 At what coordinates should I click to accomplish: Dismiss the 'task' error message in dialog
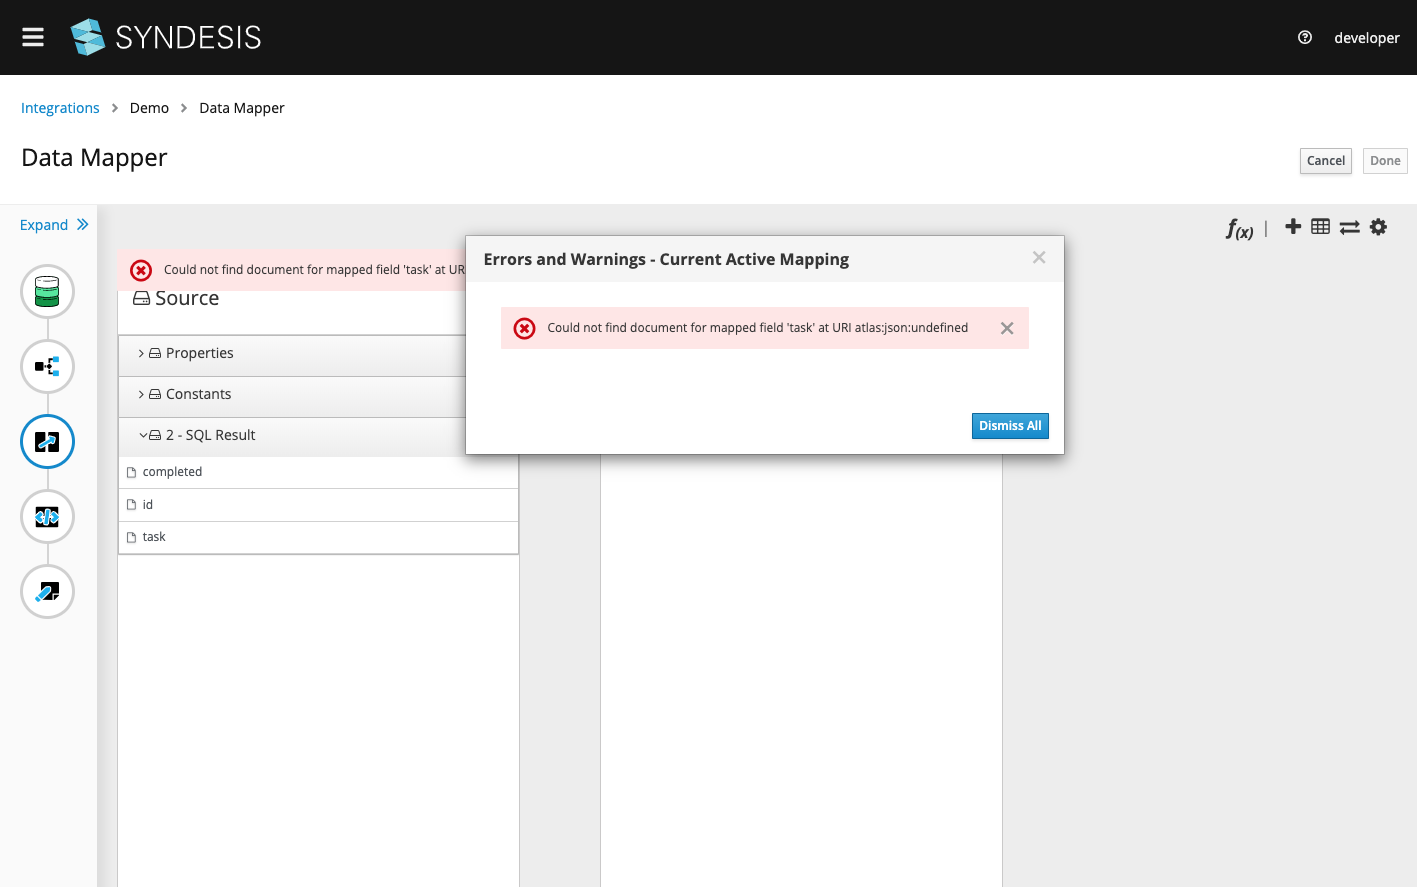[x=1007, y=328]
